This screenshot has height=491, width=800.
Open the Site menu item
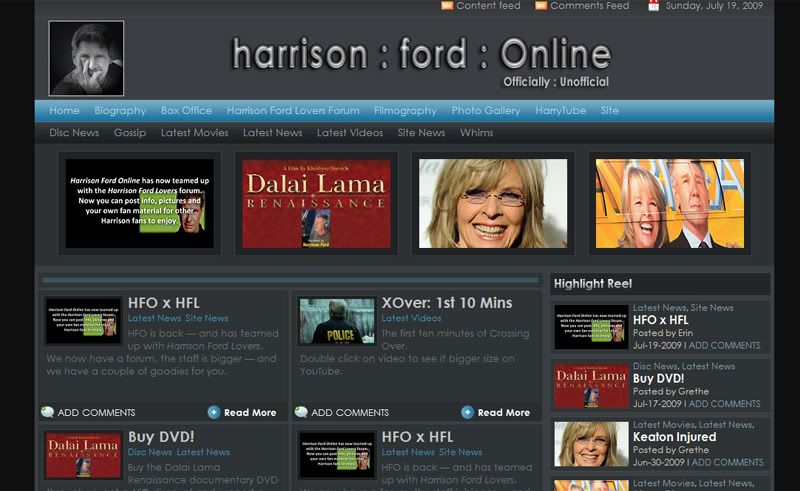610,110
